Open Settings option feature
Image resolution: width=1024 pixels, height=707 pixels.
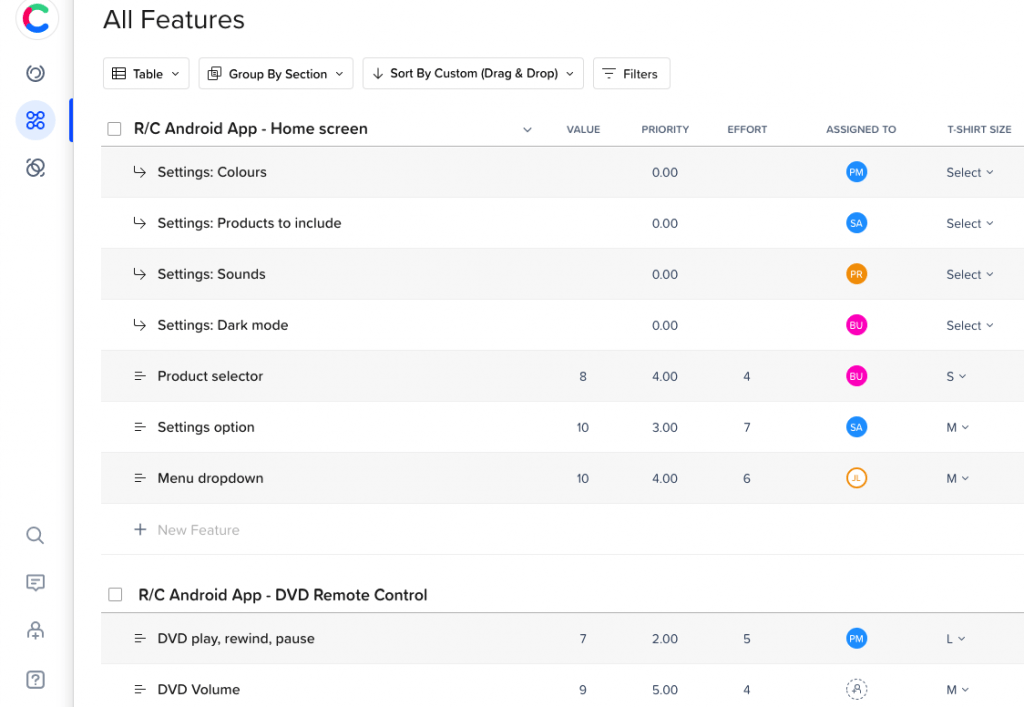pos(206,427)
